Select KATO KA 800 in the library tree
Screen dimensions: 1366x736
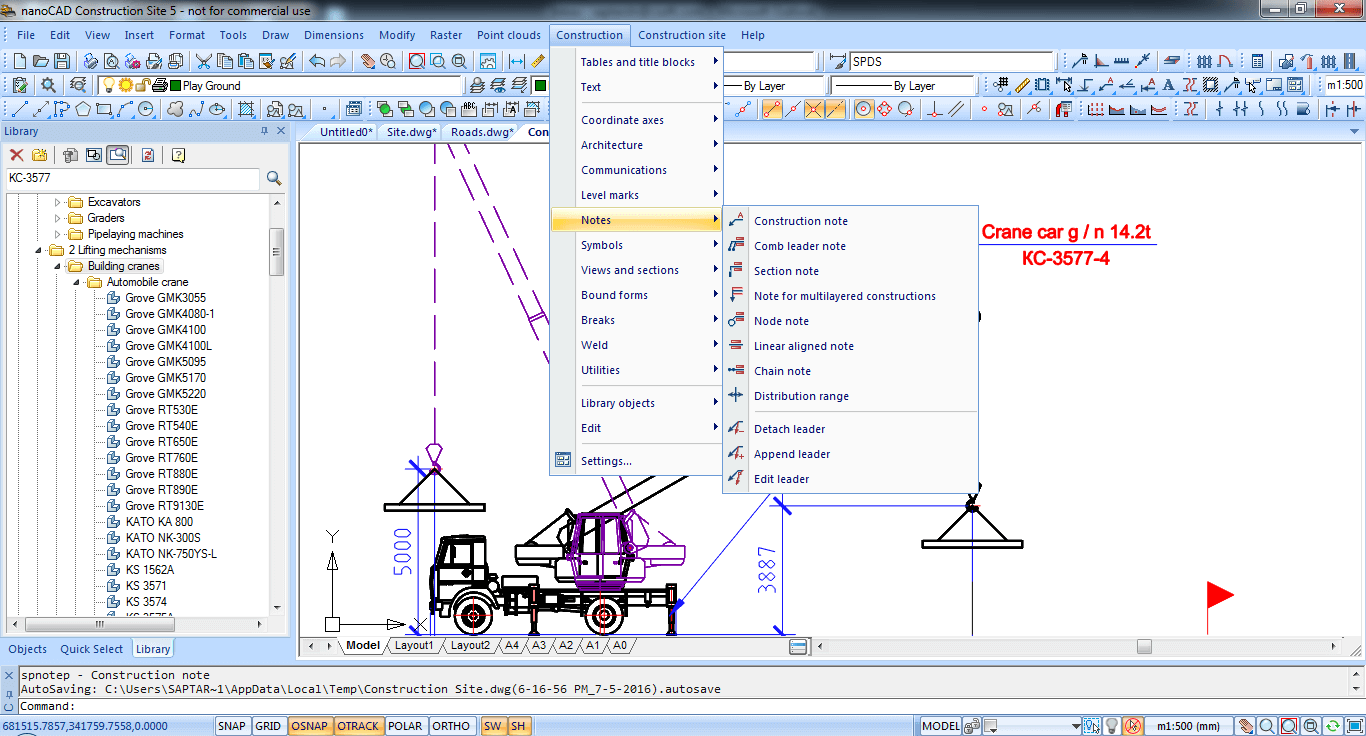pos(159,522)
